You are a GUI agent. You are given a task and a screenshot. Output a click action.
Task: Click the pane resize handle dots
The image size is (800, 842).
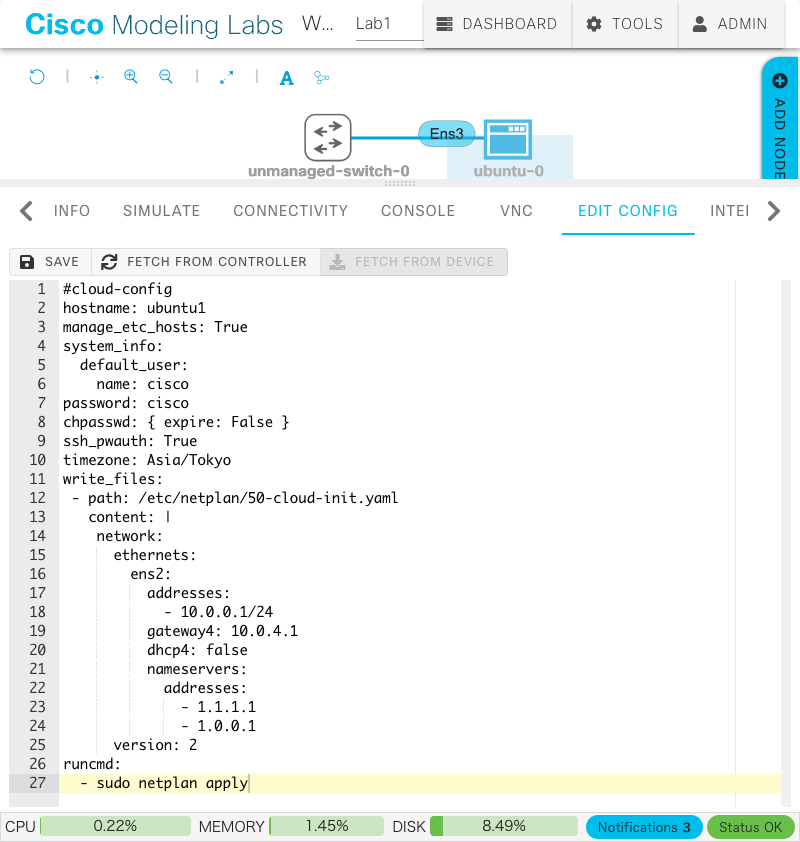tap(400, 184)
